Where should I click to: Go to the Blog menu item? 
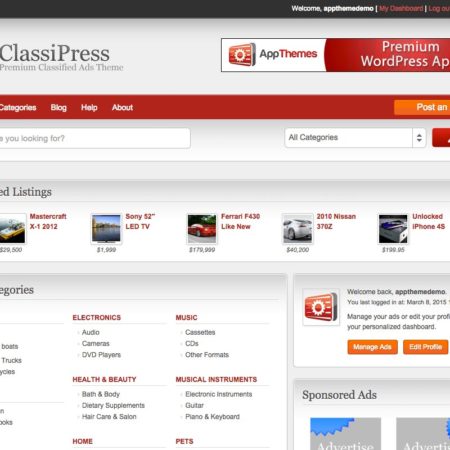59,107
